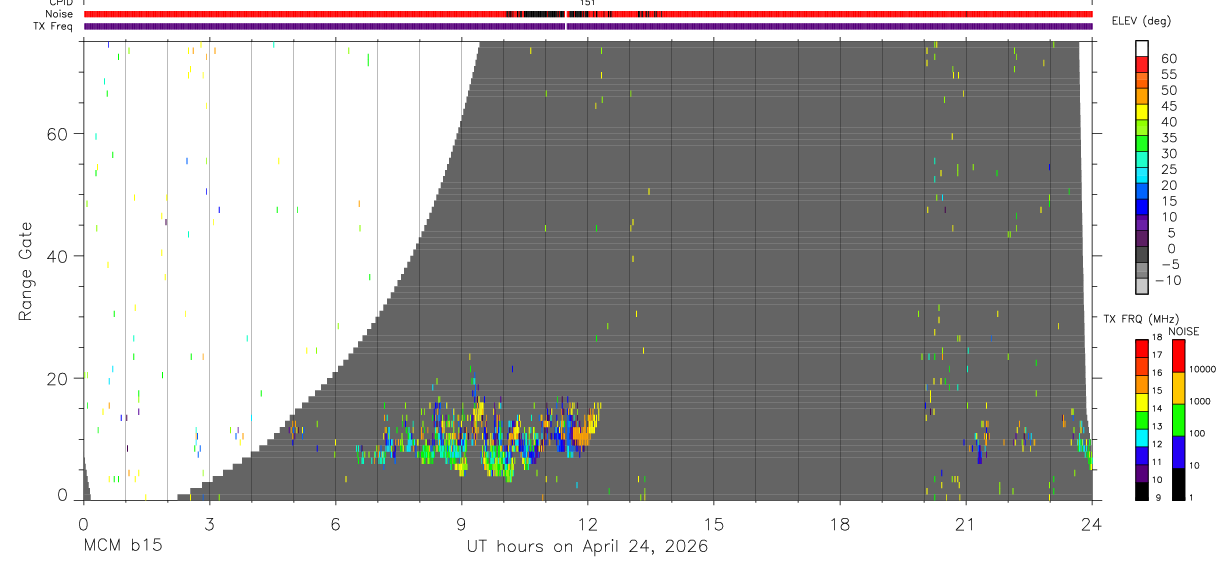Click the x-axis tick label '24'

[1091, 523]
